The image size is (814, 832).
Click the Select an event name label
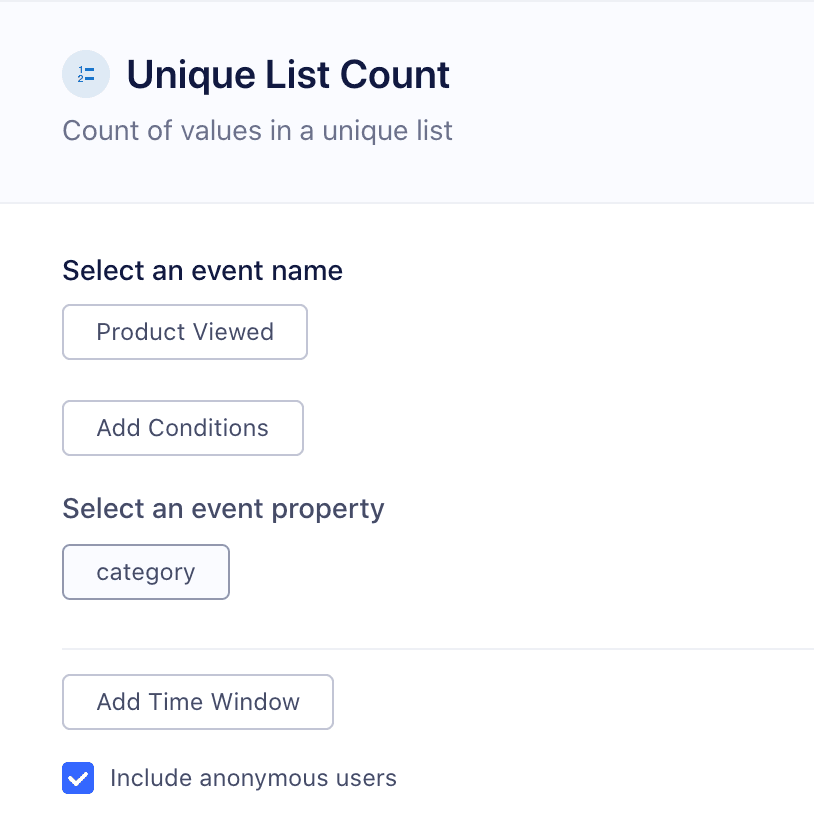click(202, 270)
